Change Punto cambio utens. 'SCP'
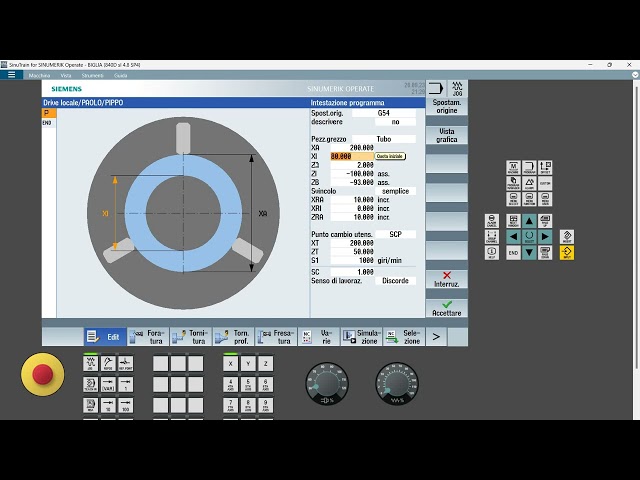Image resolution: width=640 pixels, height=480 pixels. coord(395,234)
